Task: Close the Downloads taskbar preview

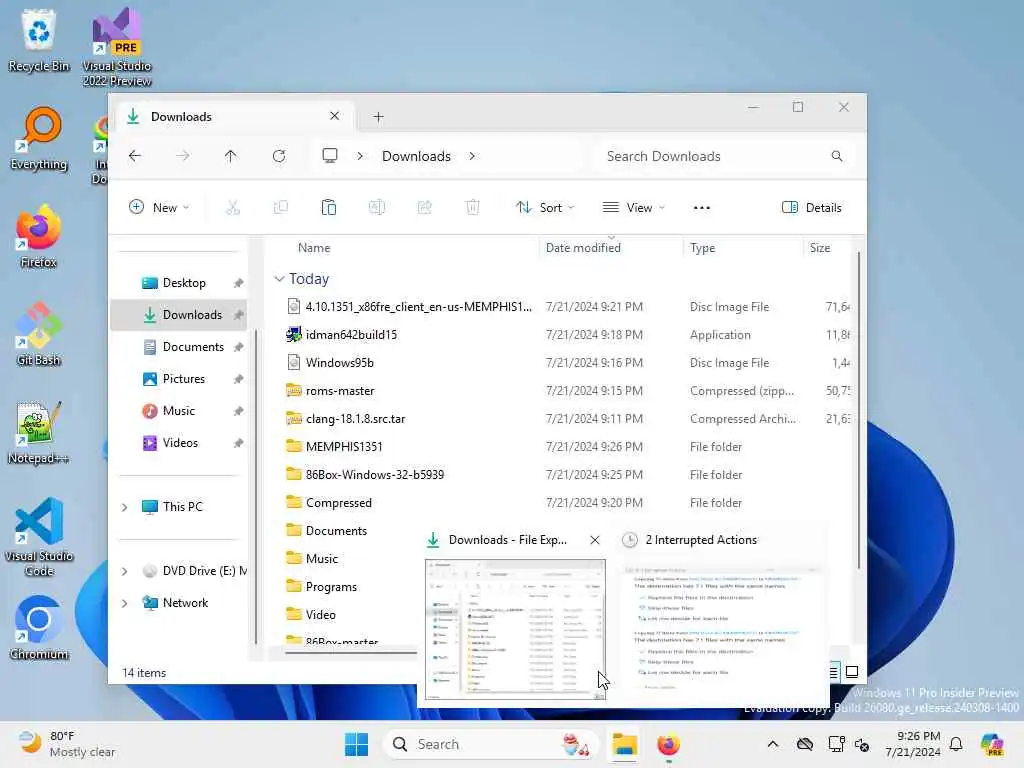Action: (594, 540)
